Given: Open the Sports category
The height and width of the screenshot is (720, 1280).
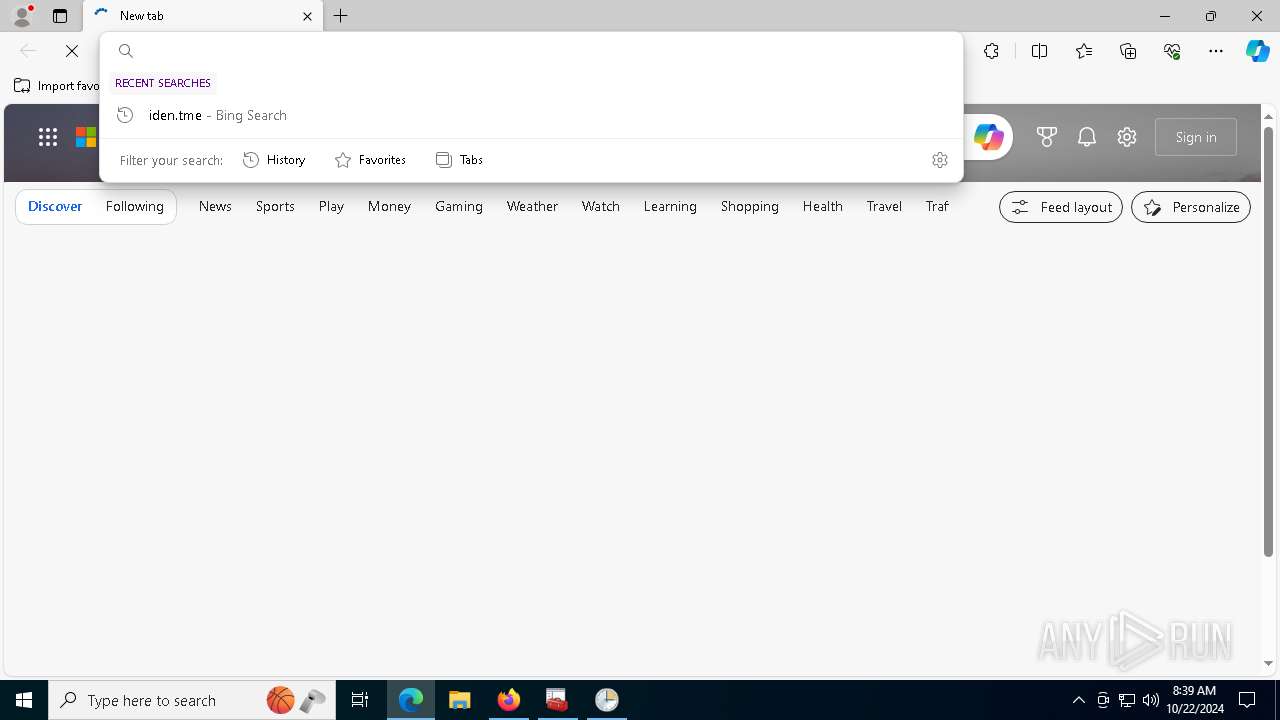Looking at the screenshot, I should [275, 206].
